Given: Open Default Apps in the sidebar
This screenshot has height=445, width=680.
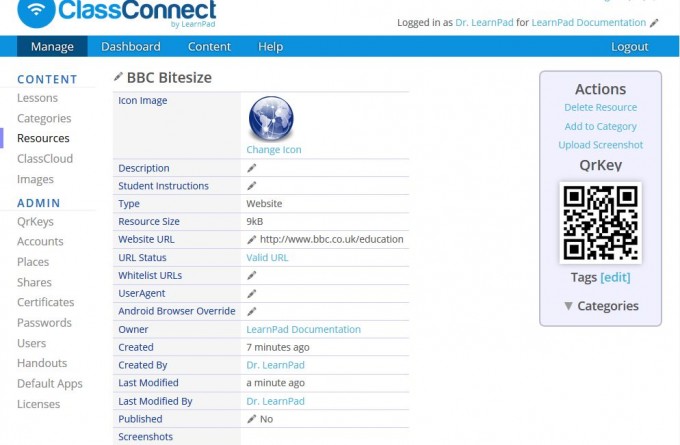Looking at the screenshot, I should pyautogui.click(x=50, y=384).
